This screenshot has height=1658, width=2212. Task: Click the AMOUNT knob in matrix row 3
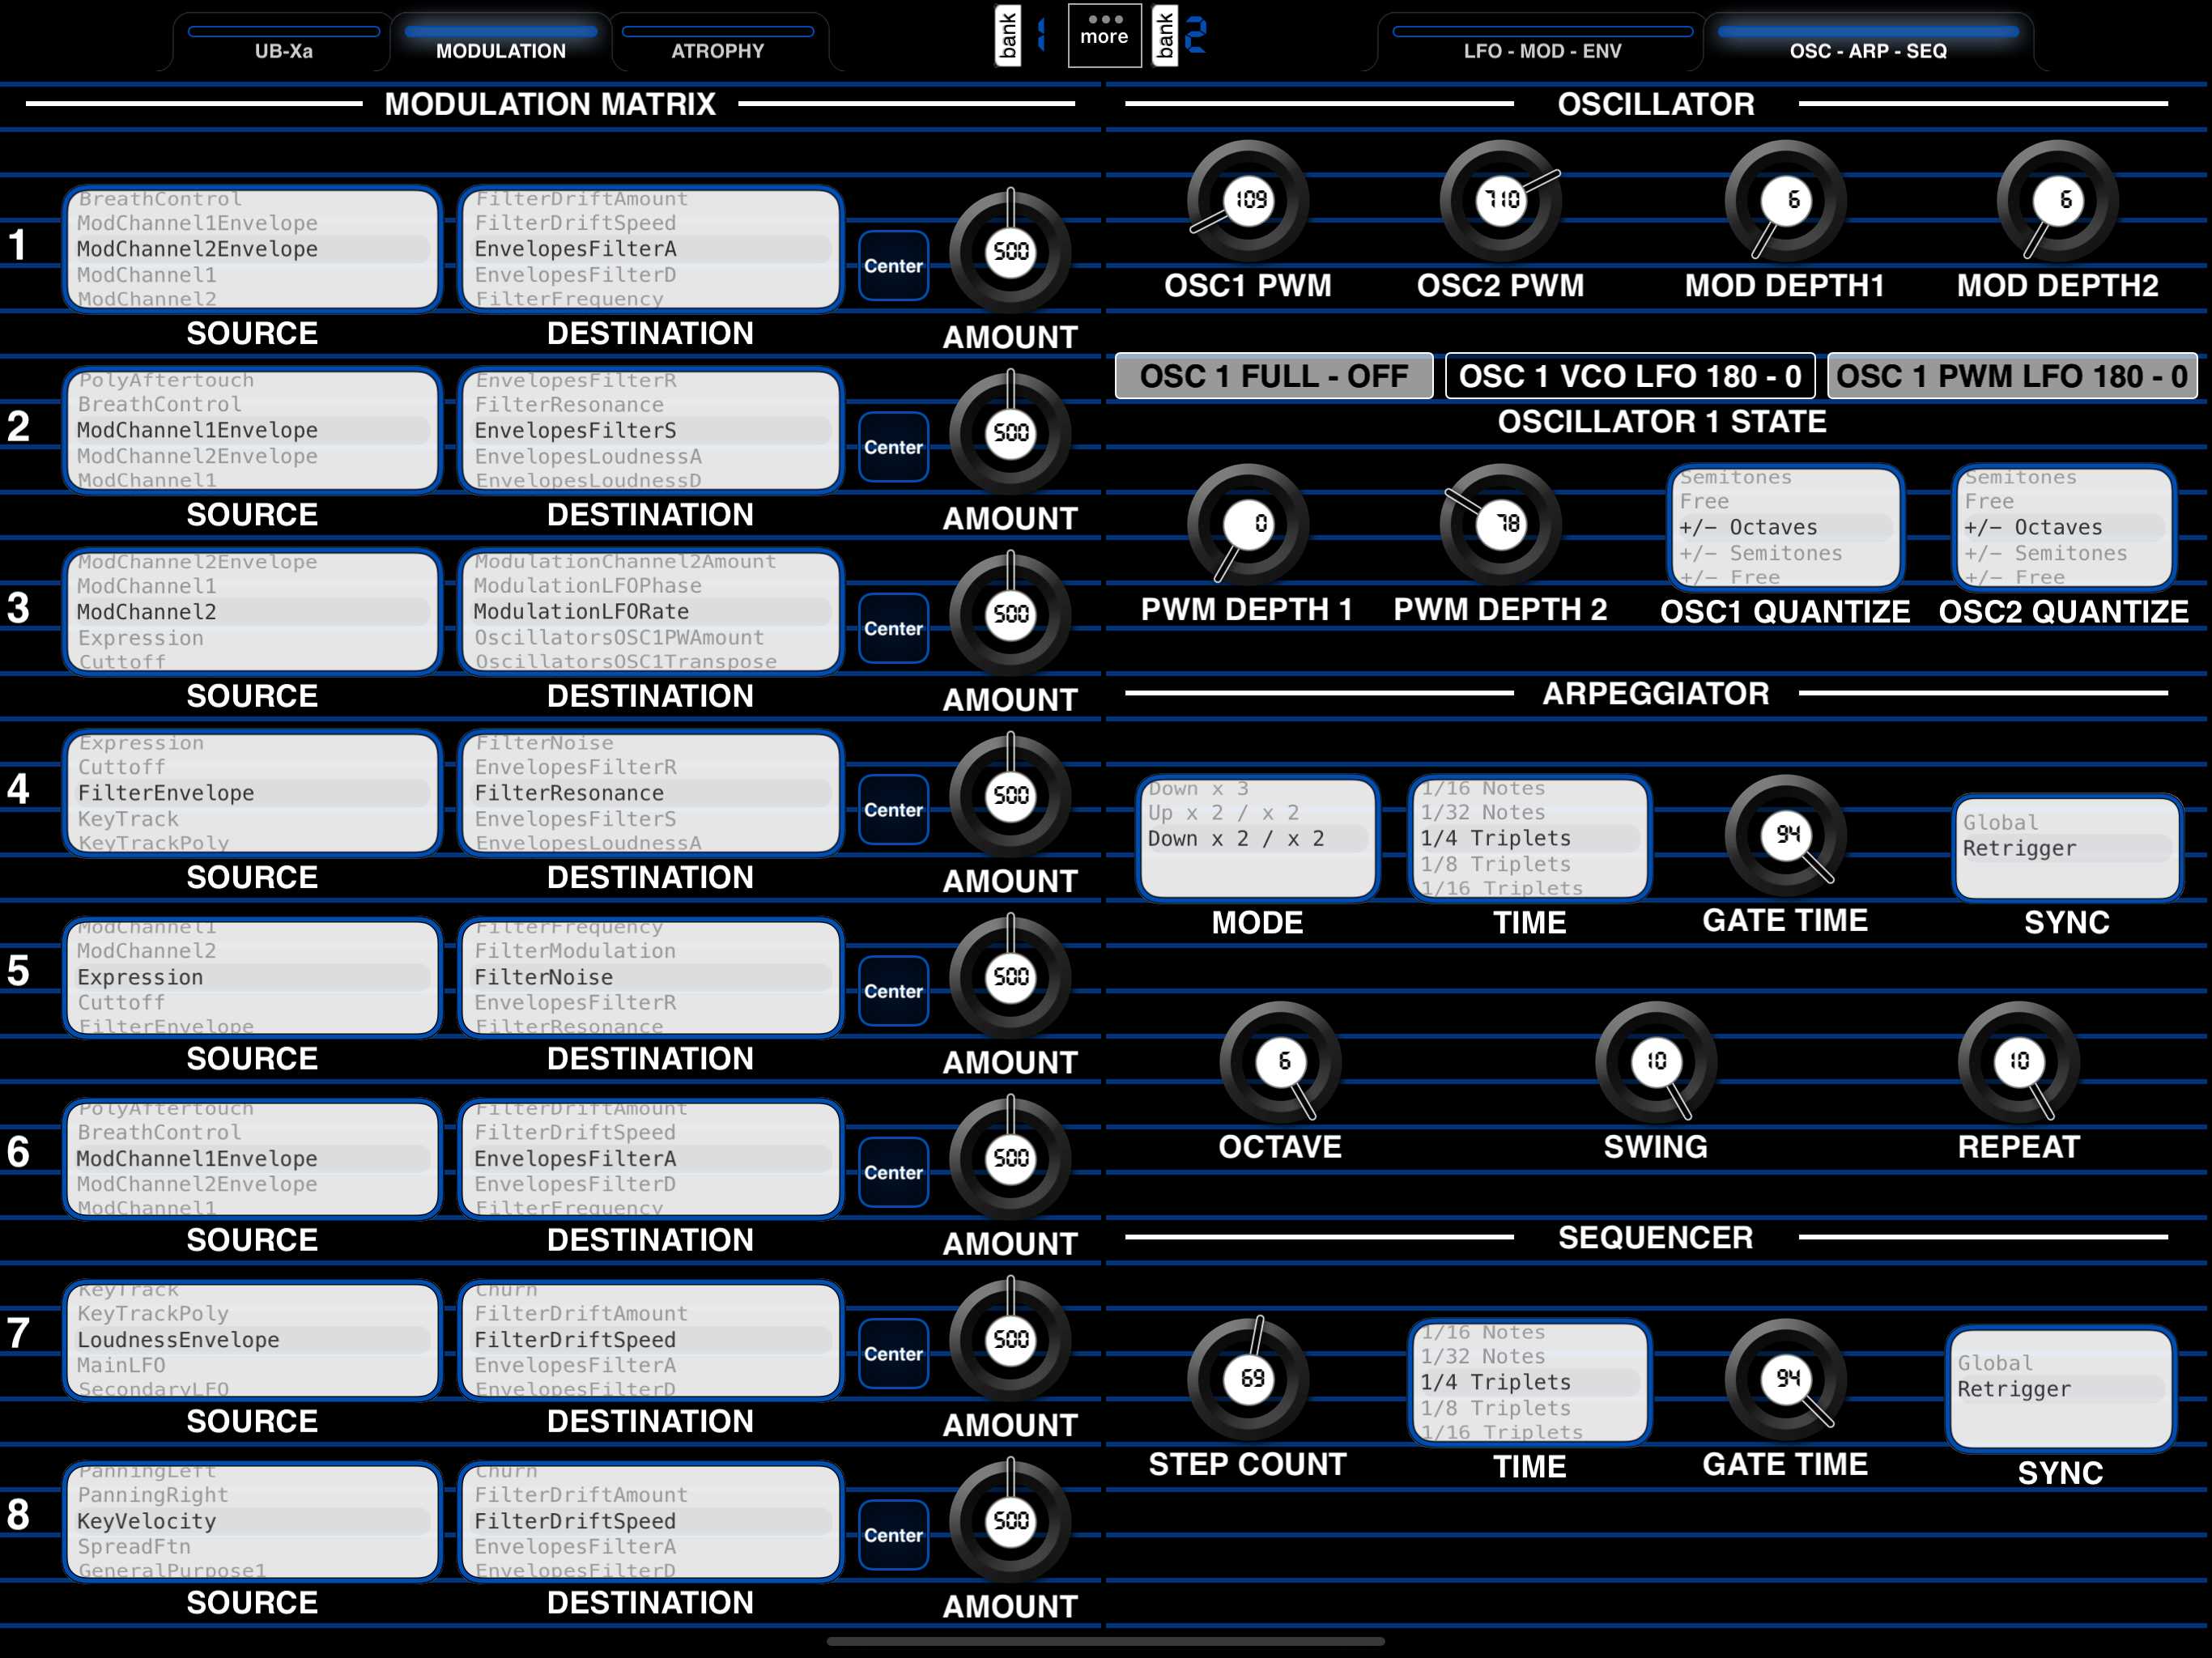pos(1010,614)
